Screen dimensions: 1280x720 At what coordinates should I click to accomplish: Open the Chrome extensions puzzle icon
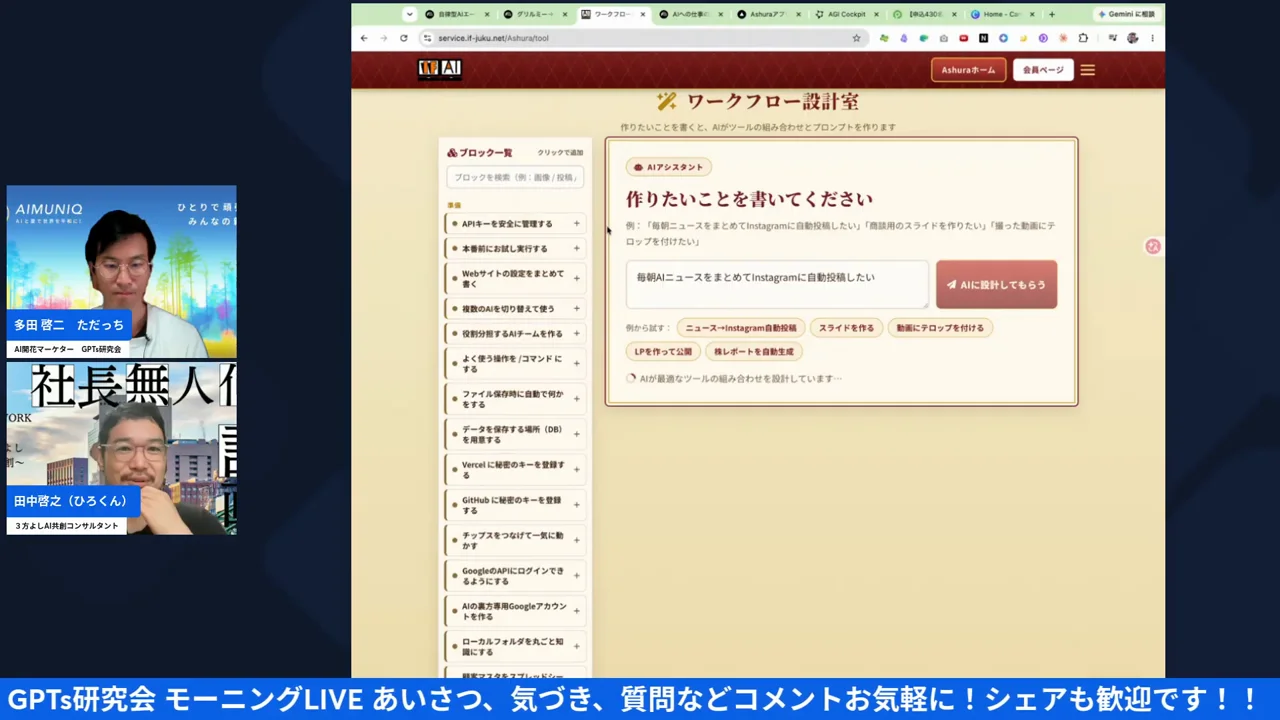[1083, 38]
